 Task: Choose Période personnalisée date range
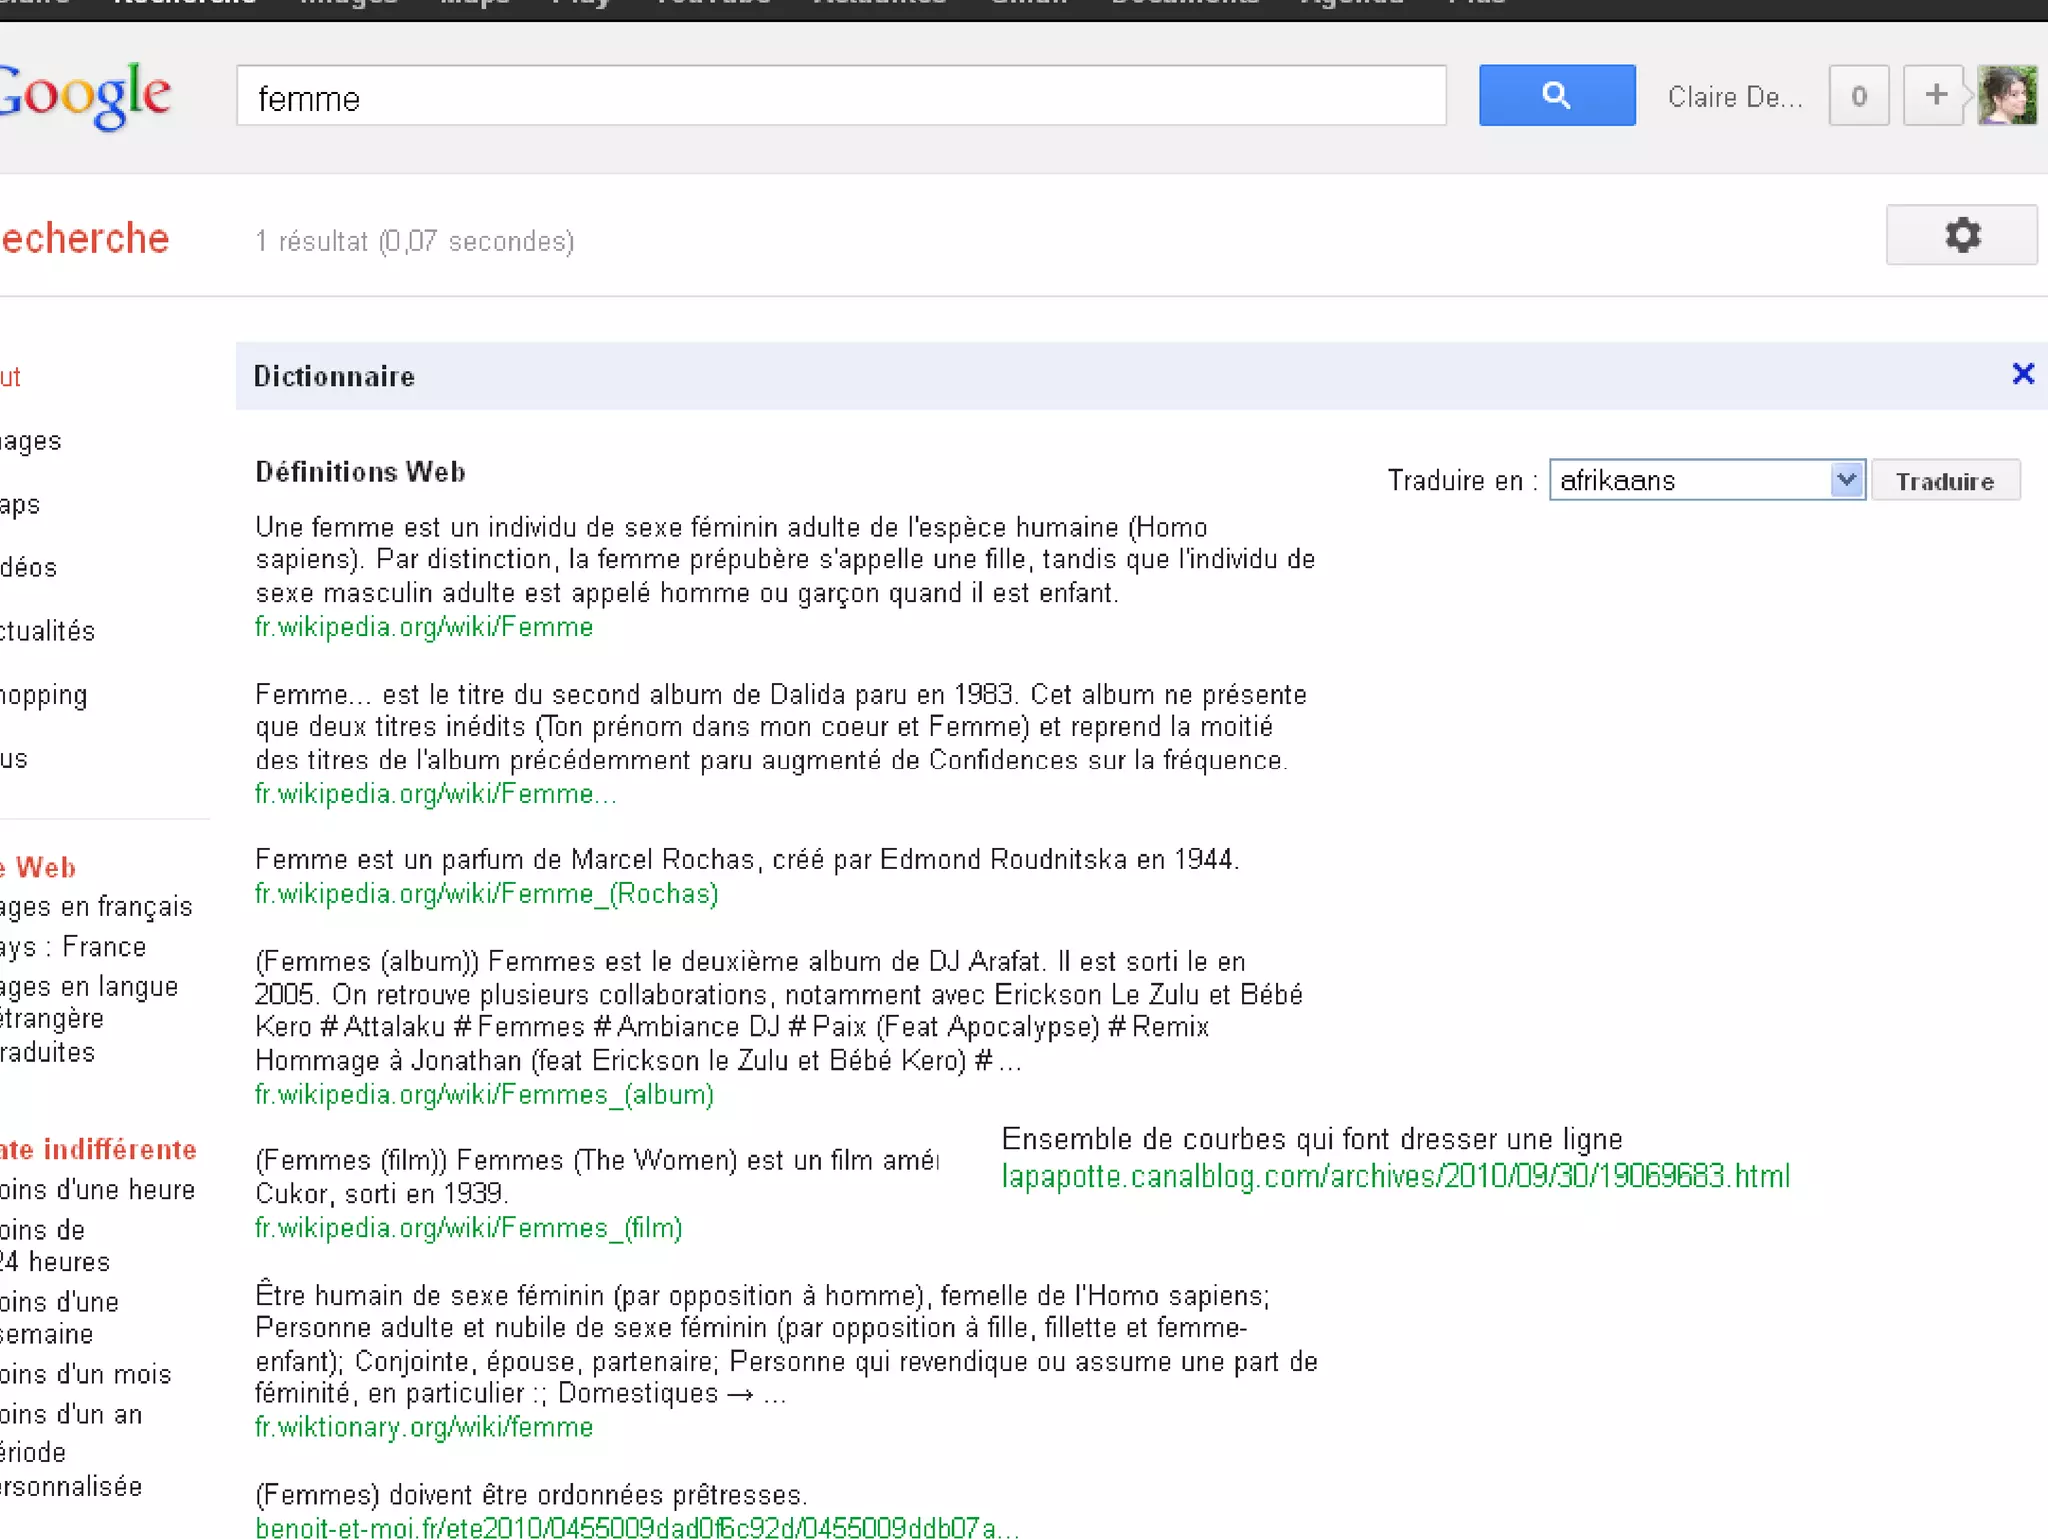(71, 1469)
